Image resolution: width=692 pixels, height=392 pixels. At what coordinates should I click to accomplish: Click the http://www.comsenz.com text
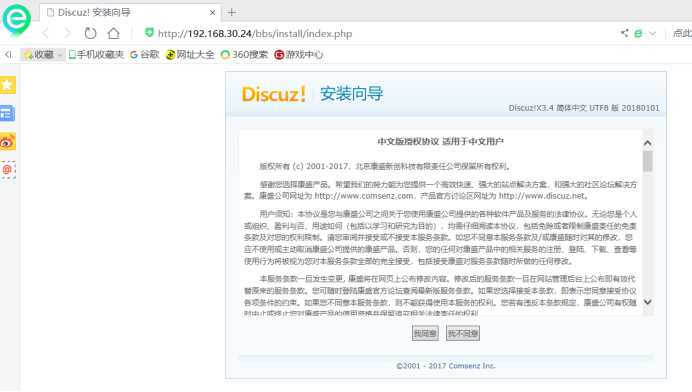click(x=364, y=196)
